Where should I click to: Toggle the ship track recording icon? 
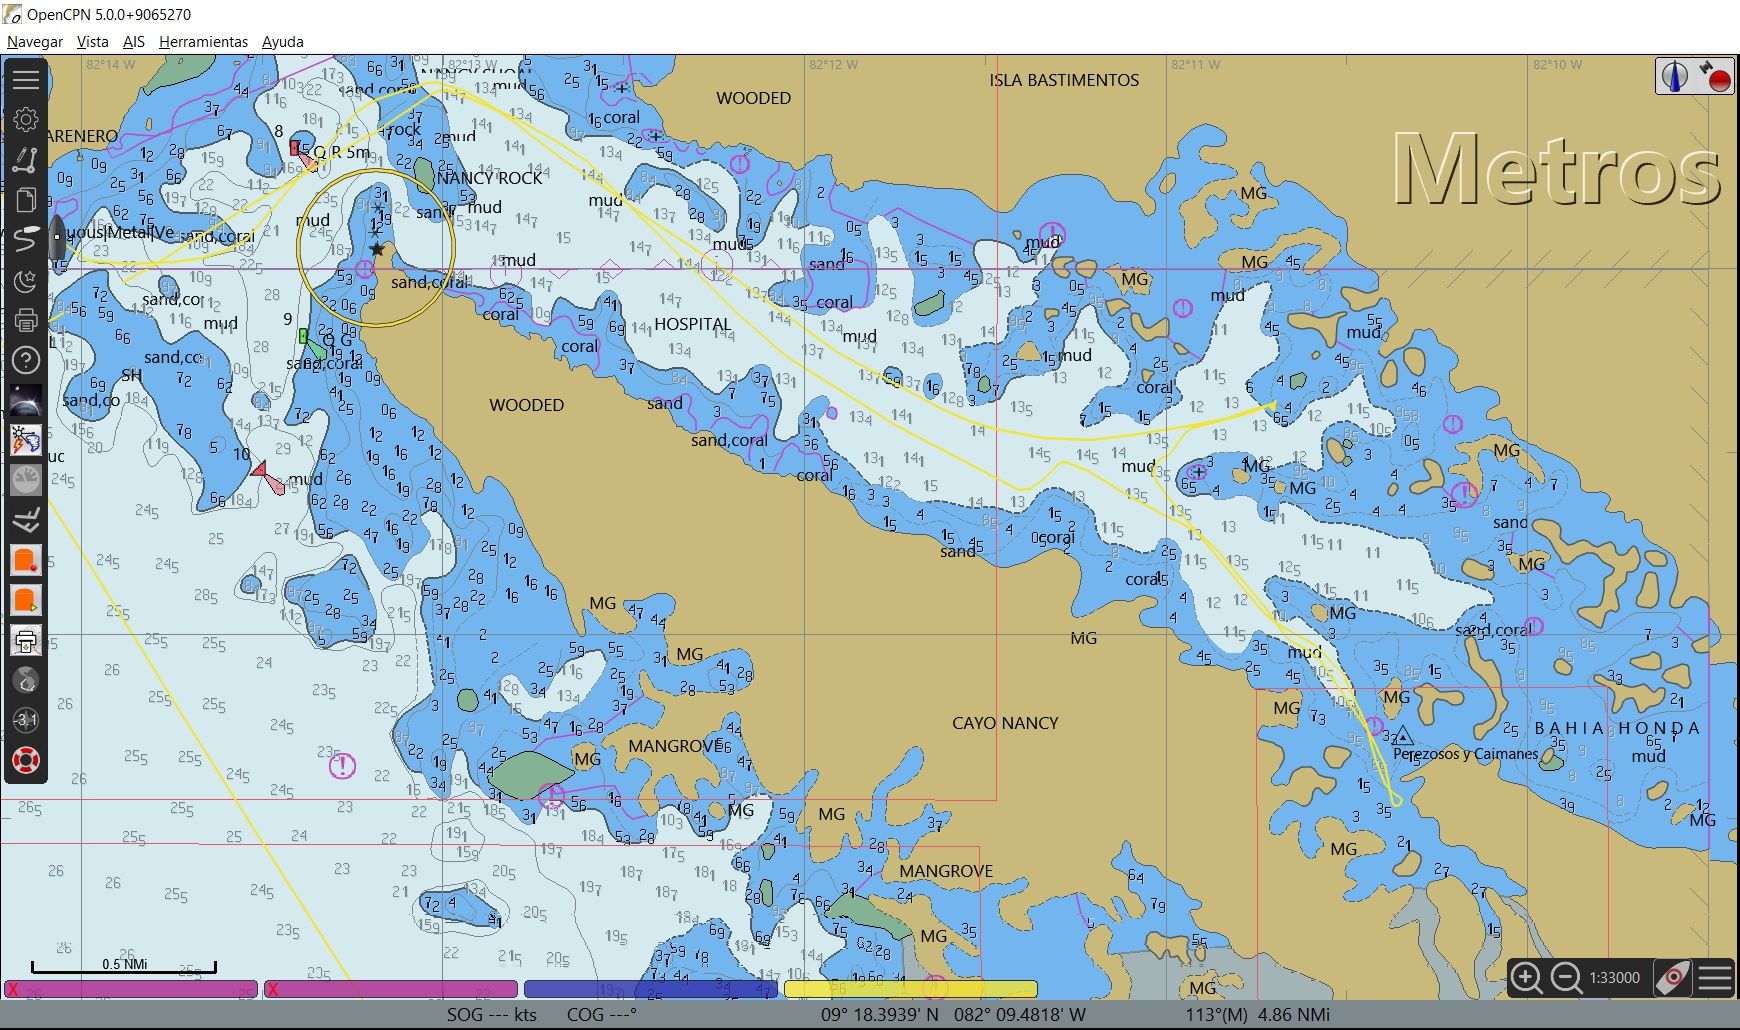click(x=26, y=239)
